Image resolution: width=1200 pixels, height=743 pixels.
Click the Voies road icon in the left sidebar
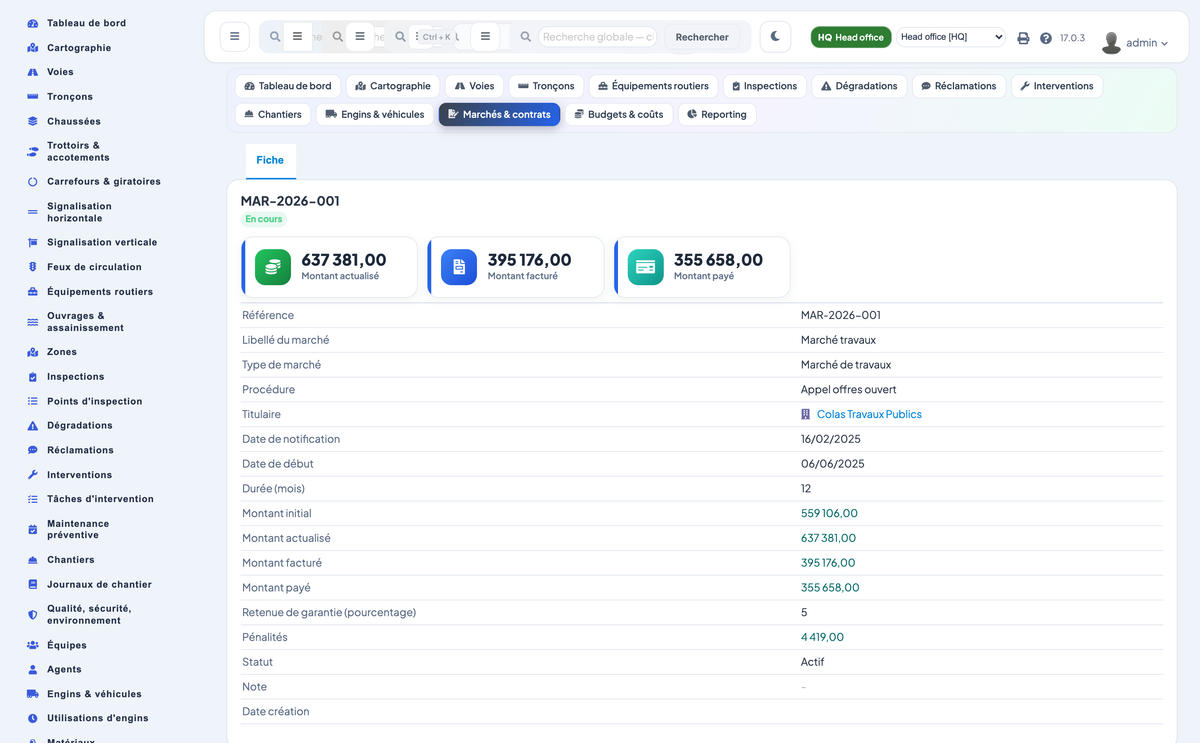(x=33, y=72)
